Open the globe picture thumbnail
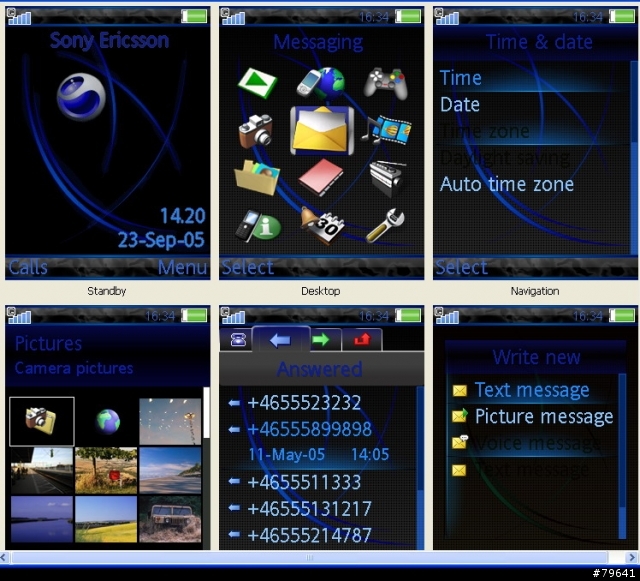Screen dimensions: 640x581 tap(107, 421)
